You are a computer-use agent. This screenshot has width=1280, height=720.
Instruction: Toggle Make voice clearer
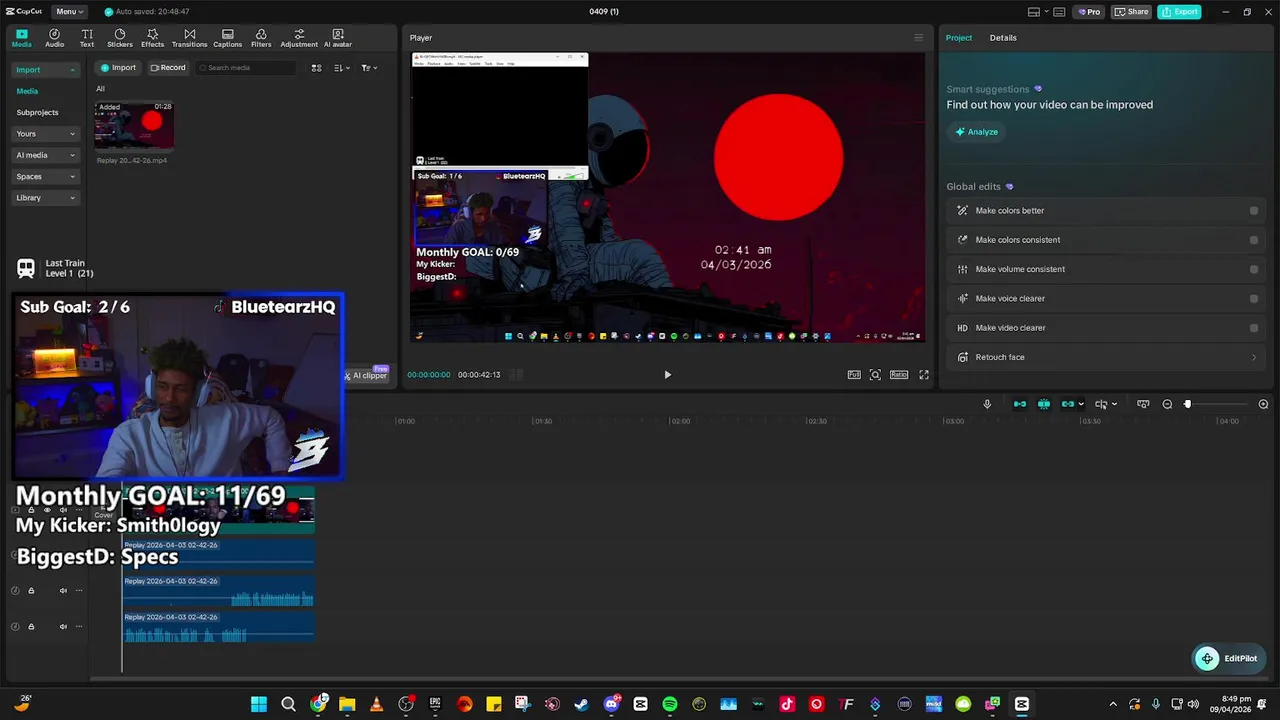[1253, 298]
